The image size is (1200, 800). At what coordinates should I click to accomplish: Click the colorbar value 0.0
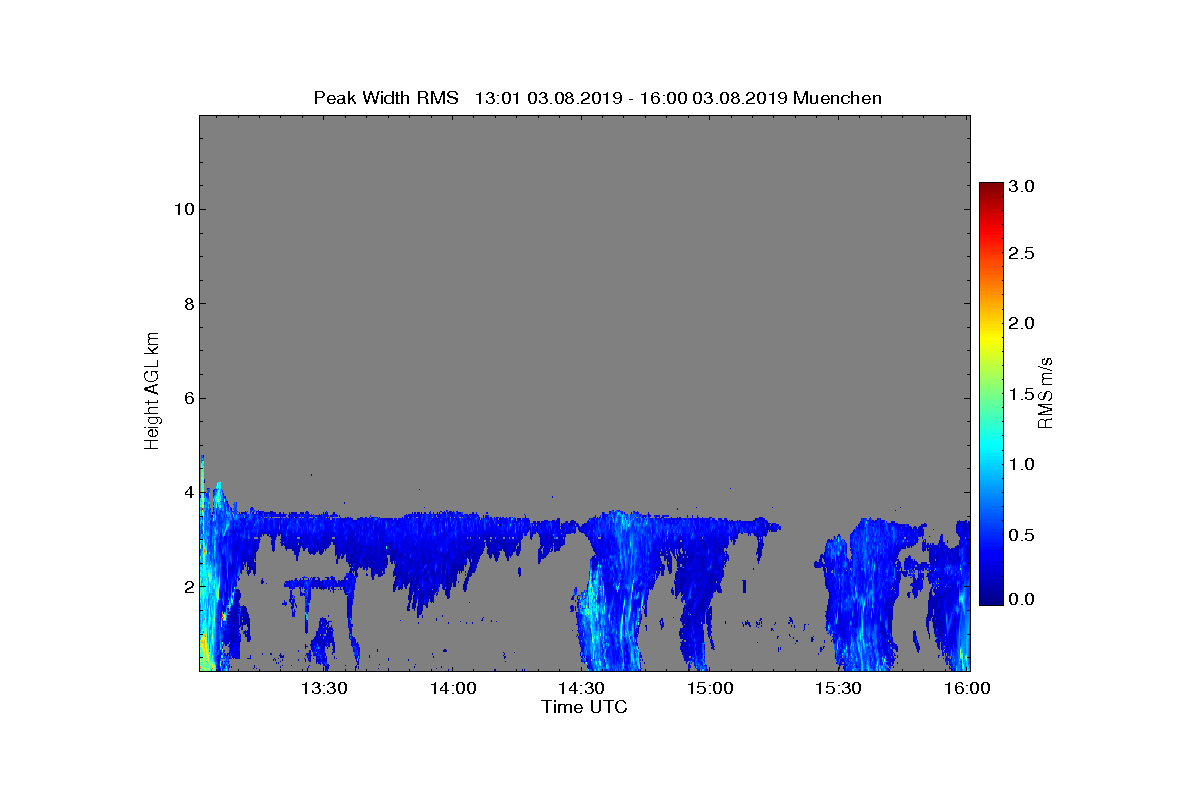pyautogui.click(x=1021, y=599)
